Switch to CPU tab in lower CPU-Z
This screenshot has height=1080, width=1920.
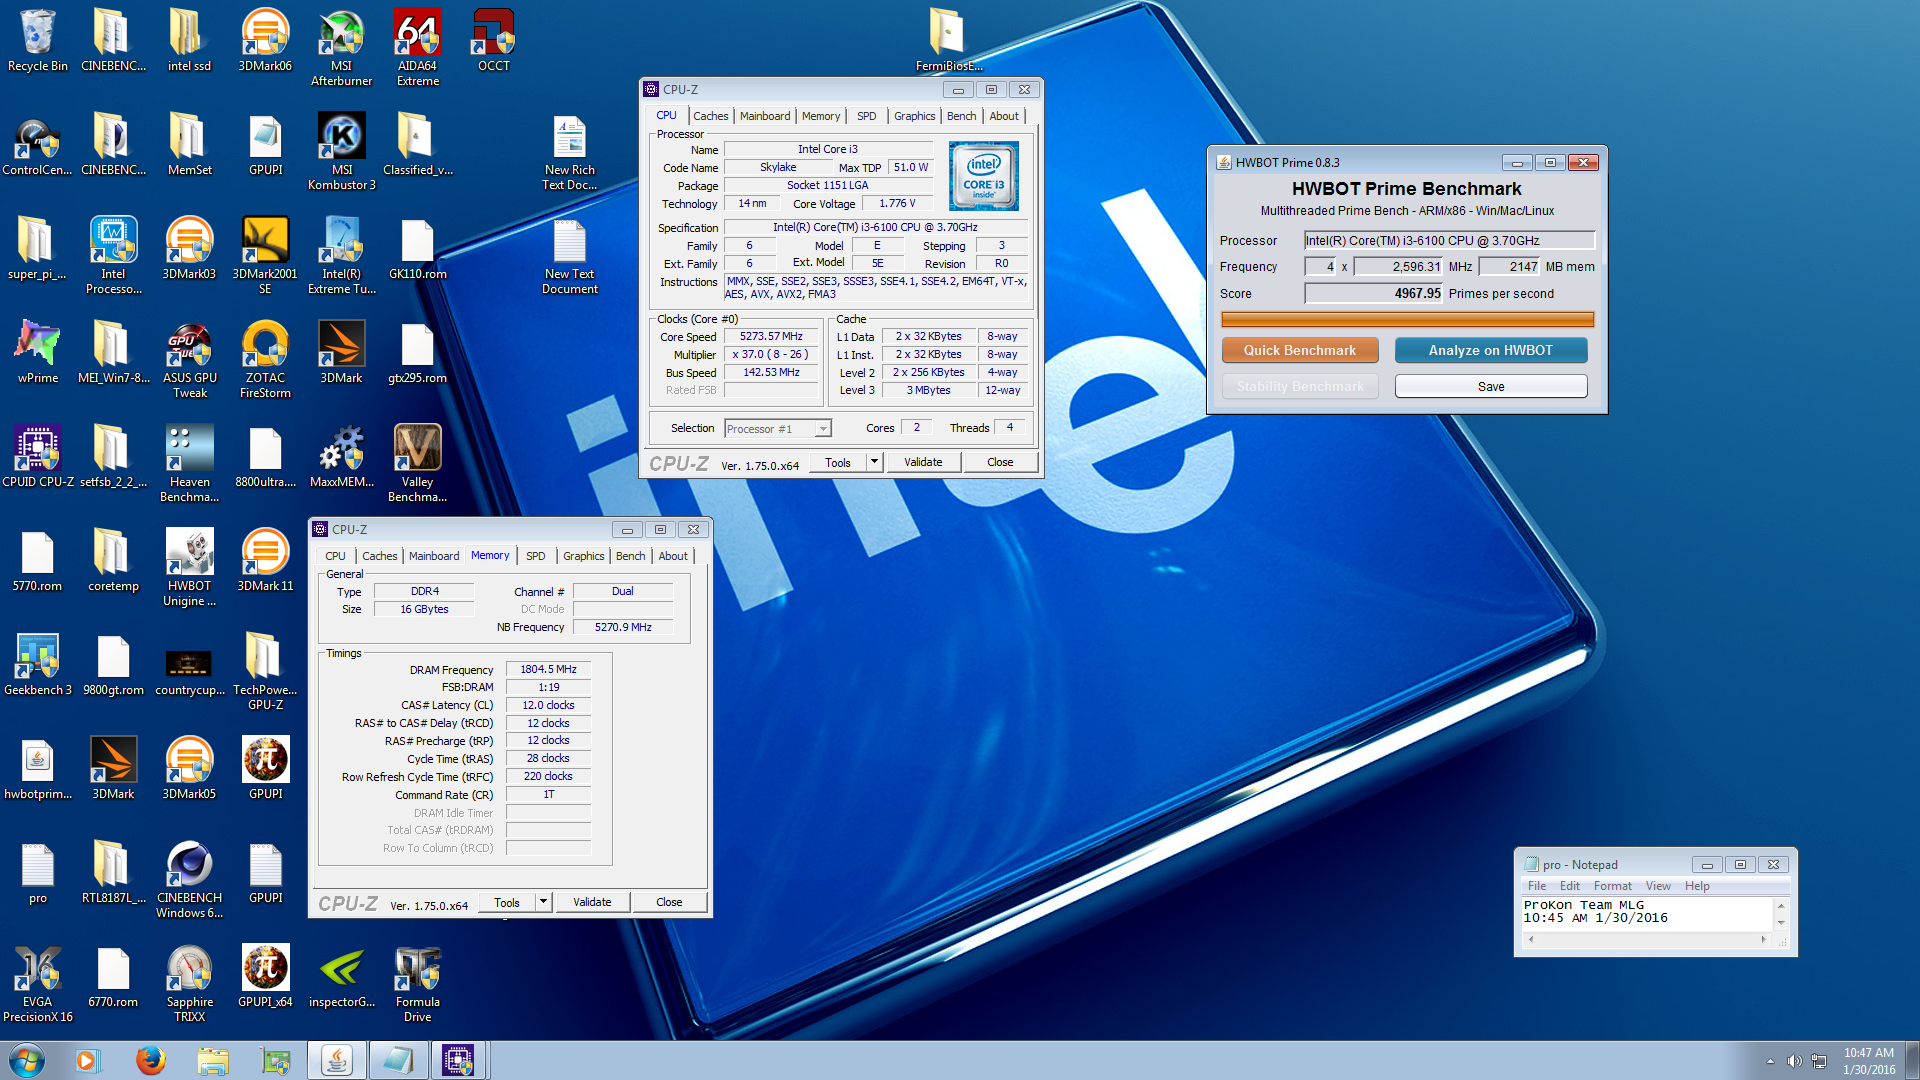(x=335, y=556)
